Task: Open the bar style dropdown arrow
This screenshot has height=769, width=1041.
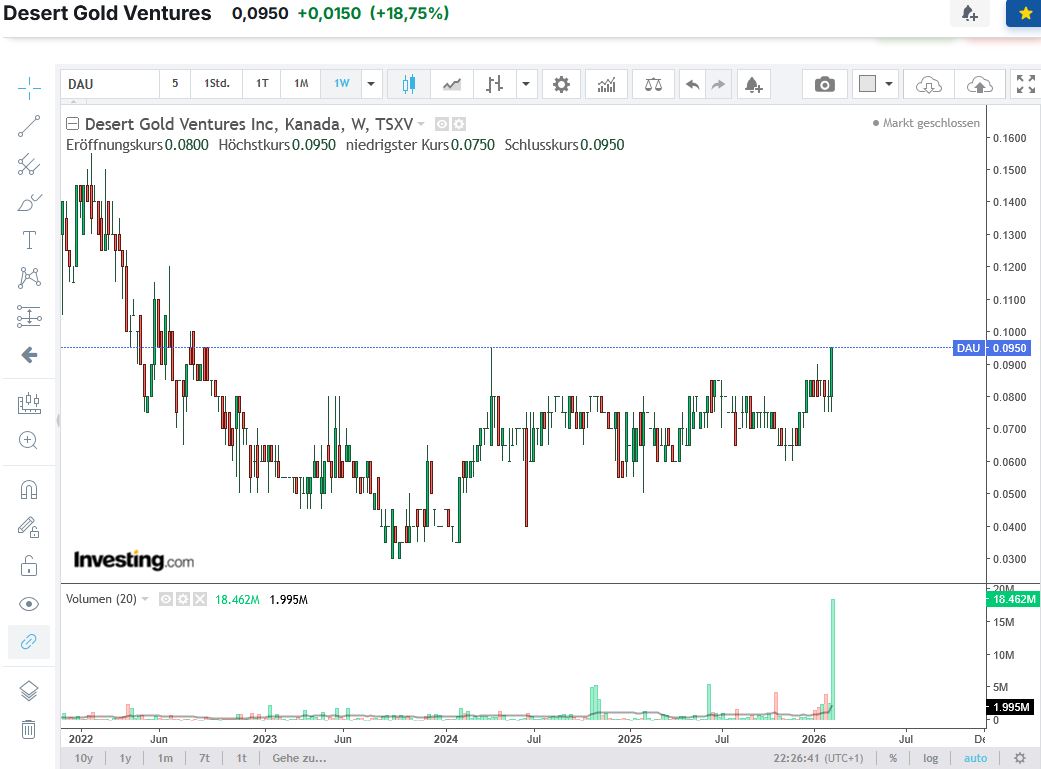Action: click(526, 84)
